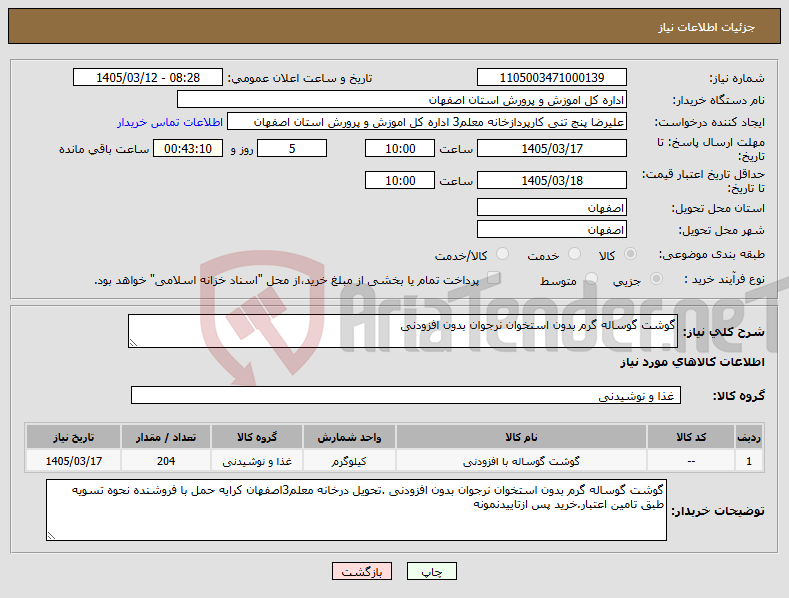
Task: Click the row number cell 1
Action: [749, 461]
